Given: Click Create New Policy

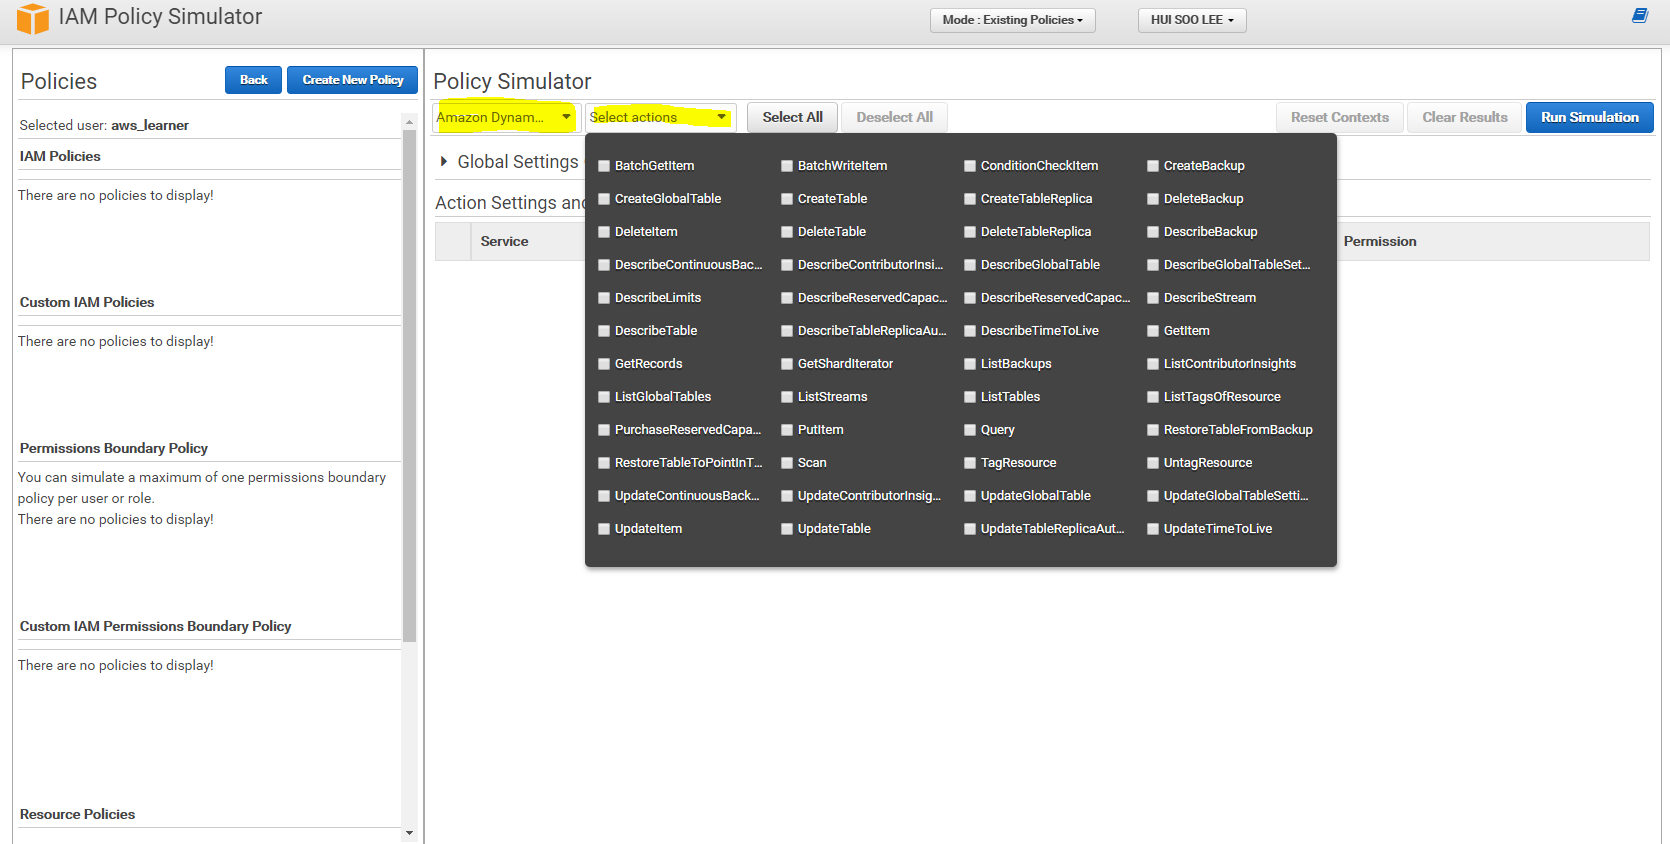Looking at the screenshot, I should [353, 80].
